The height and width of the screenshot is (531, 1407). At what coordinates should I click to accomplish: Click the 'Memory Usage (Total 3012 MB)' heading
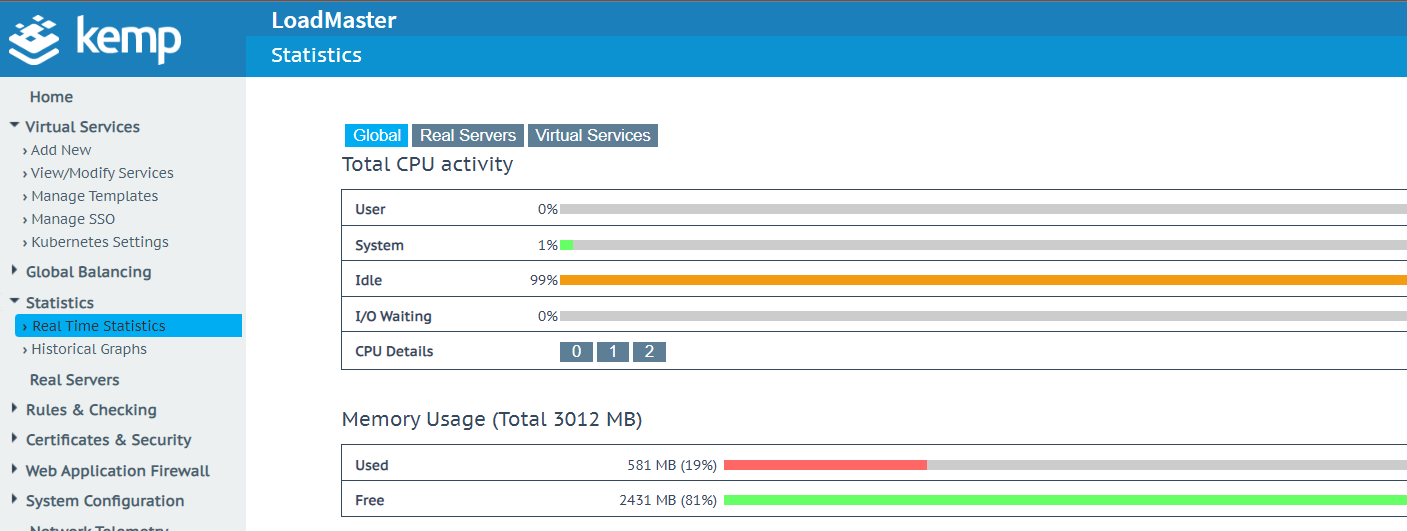point(492,419)
